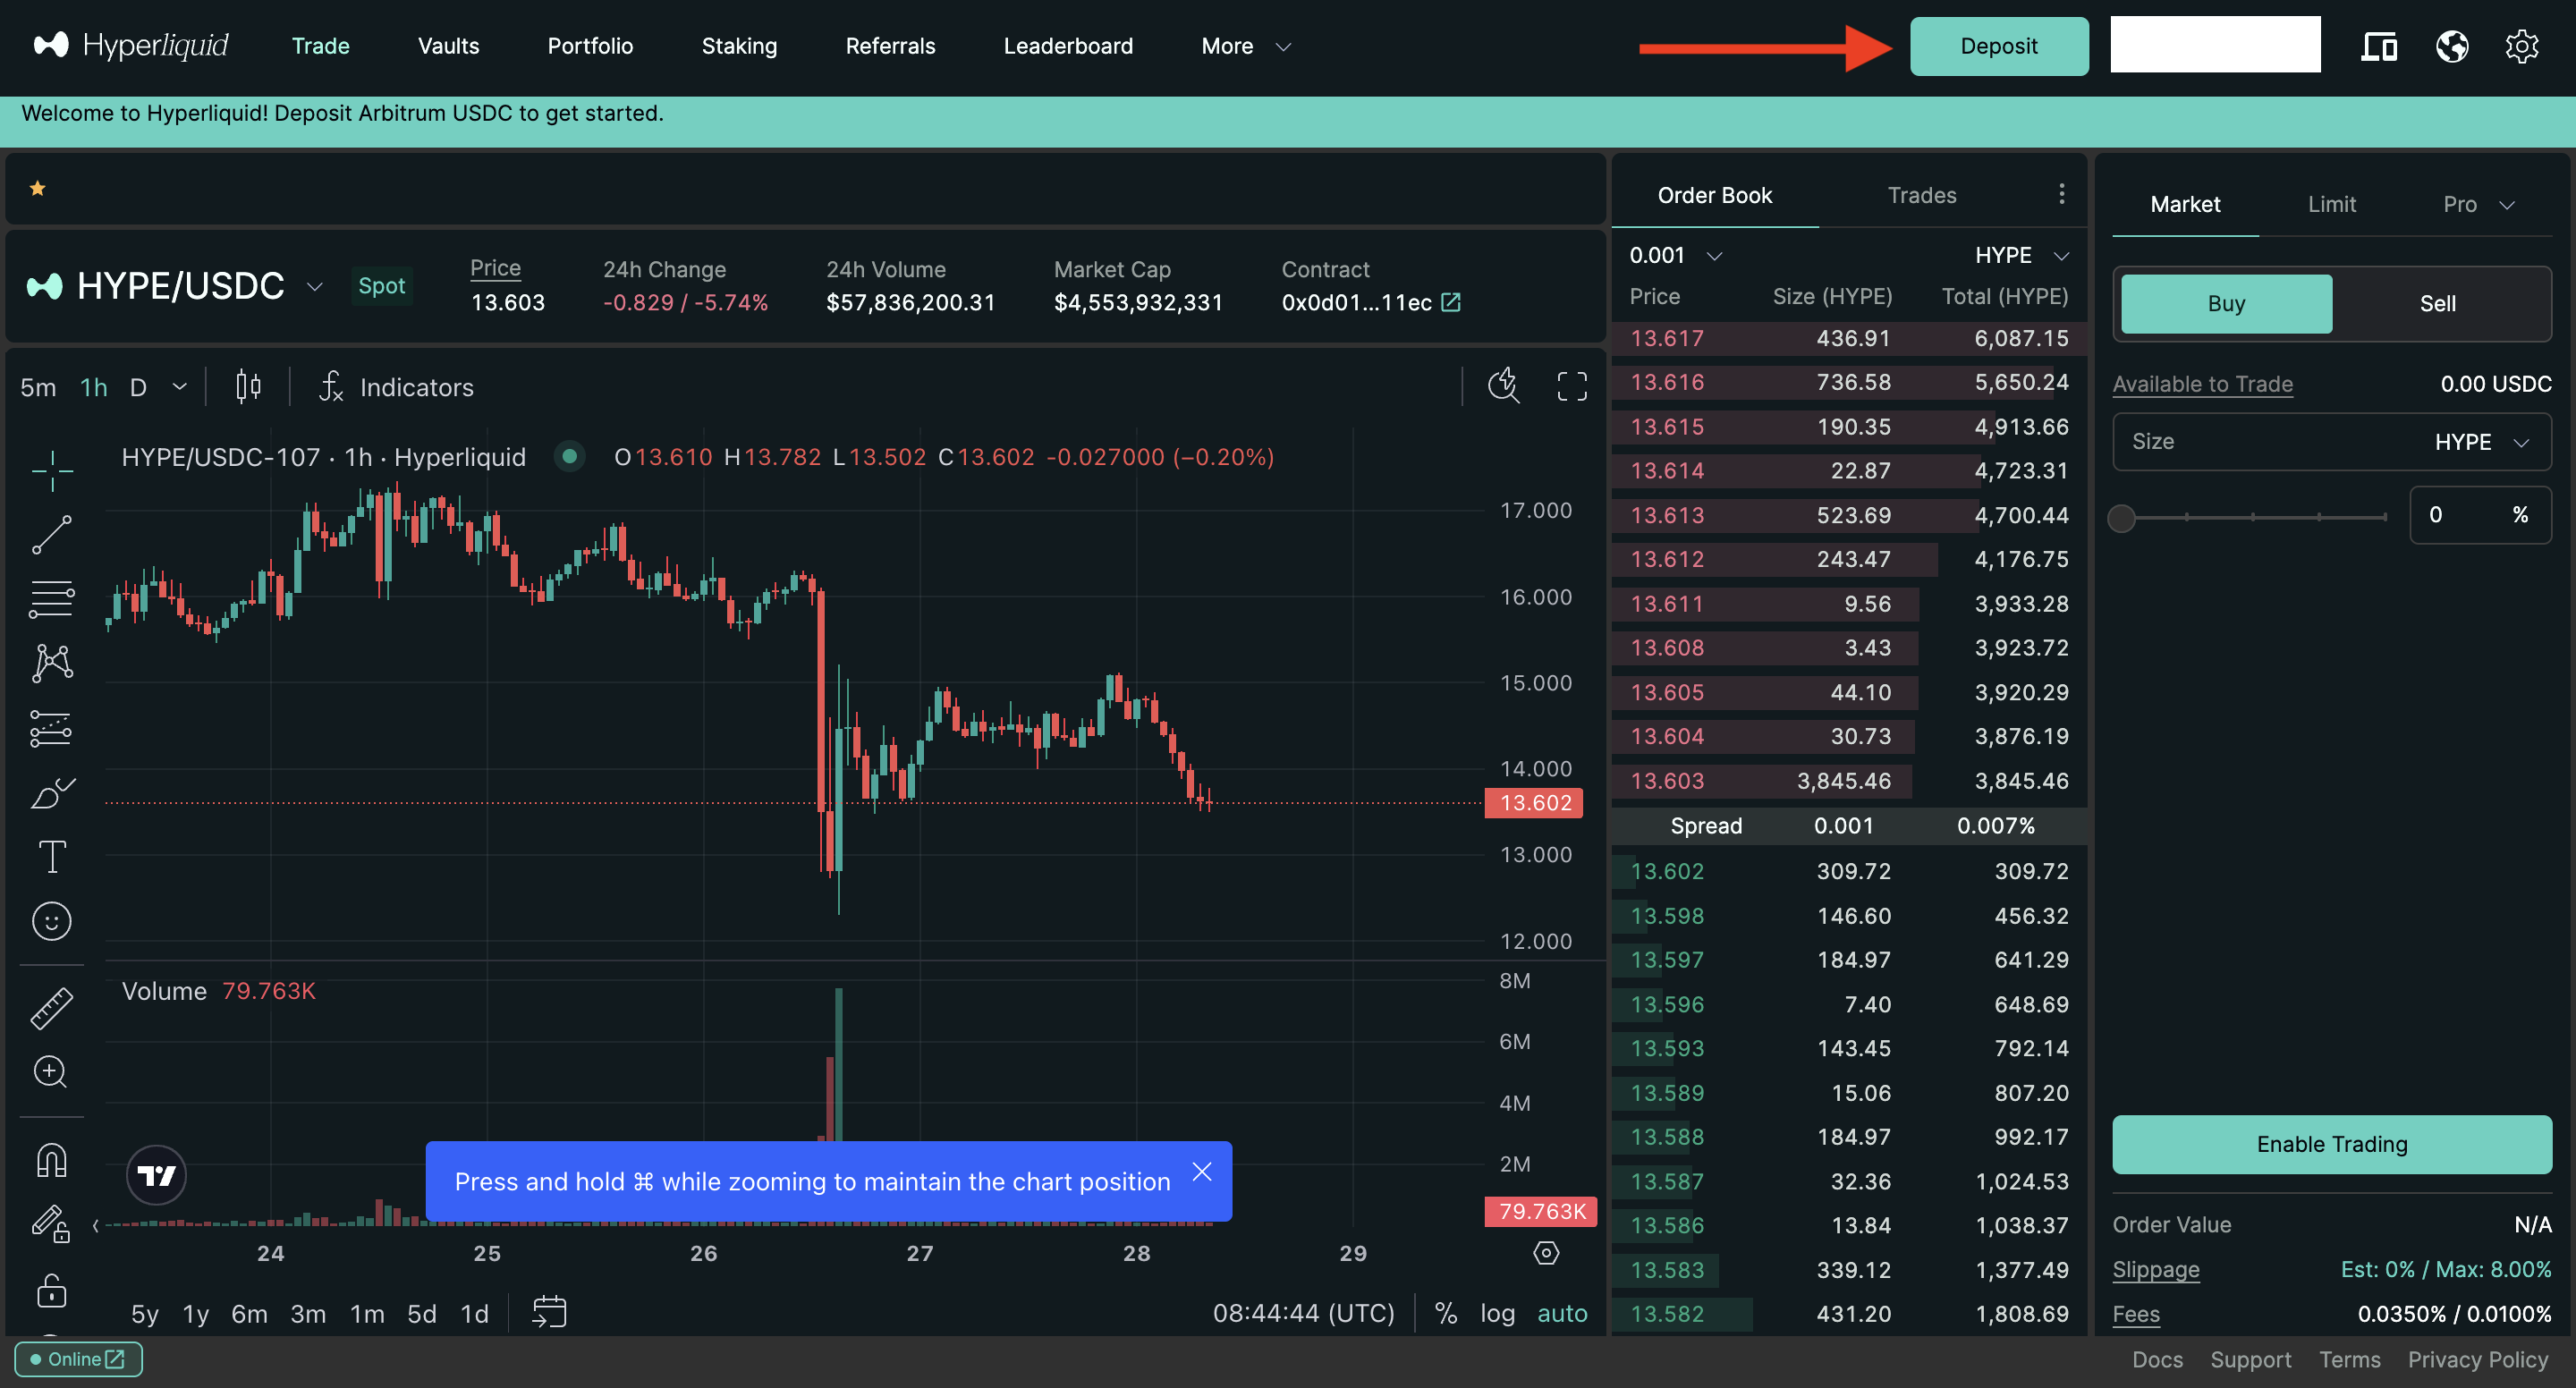Viewport: 2576px width, 1388px height.
Task: Switch to Trades tab
Action: (1921, 195)
